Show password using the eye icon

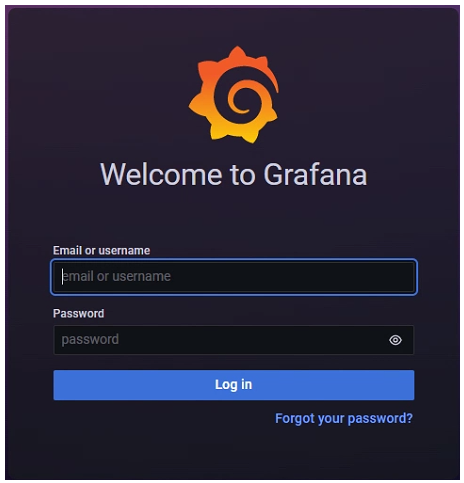pyautogui.click(x=395, y=340)
